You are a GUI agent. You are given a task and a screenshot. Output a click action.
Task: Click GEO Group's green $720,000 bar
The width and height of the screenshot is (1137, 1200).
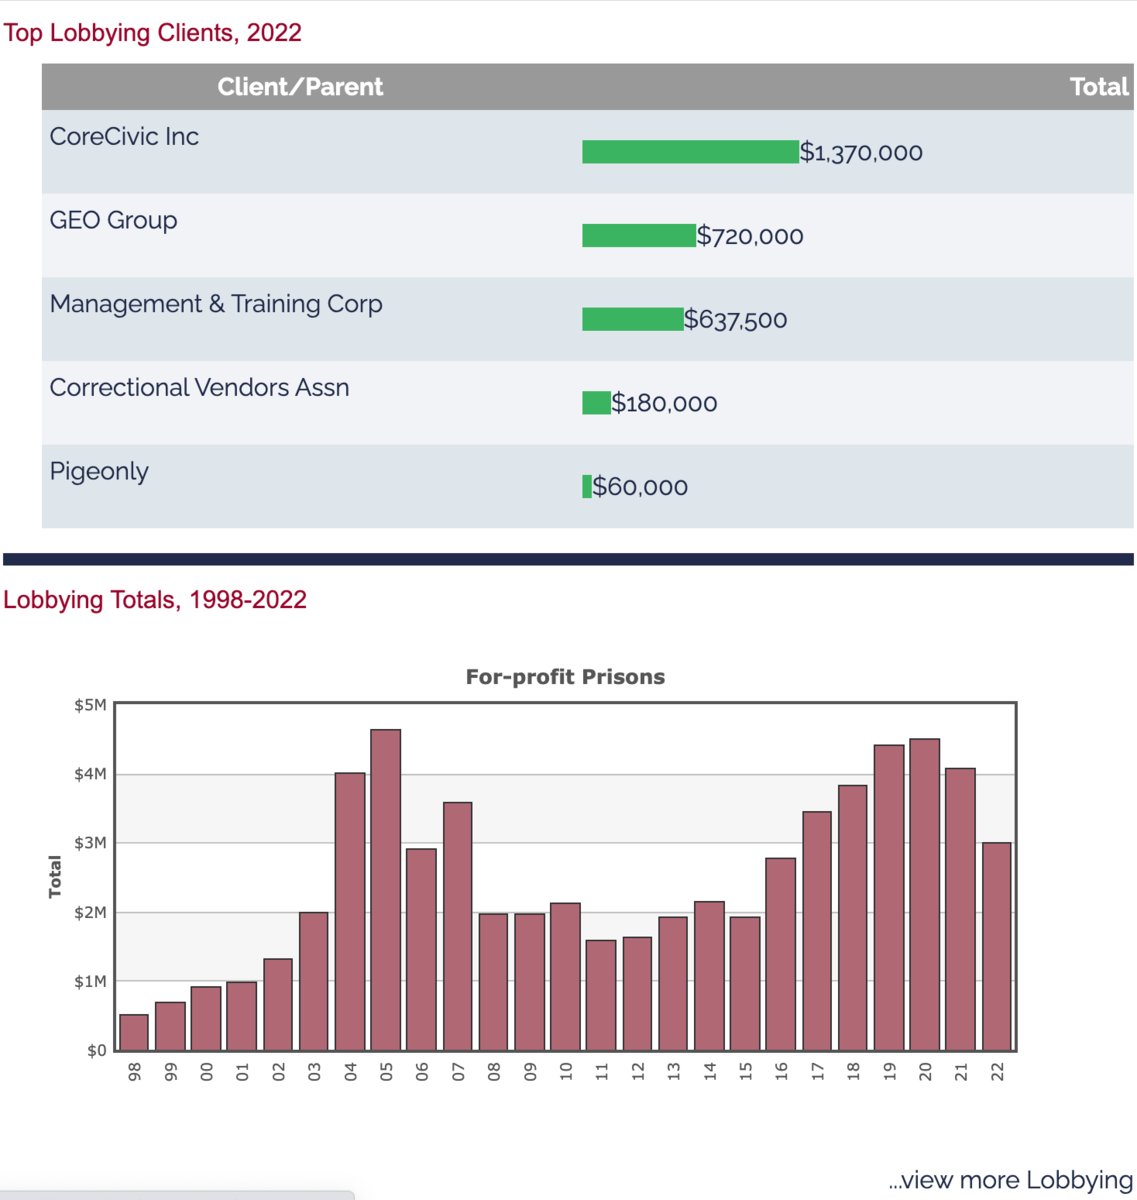(x=638, y=236)
